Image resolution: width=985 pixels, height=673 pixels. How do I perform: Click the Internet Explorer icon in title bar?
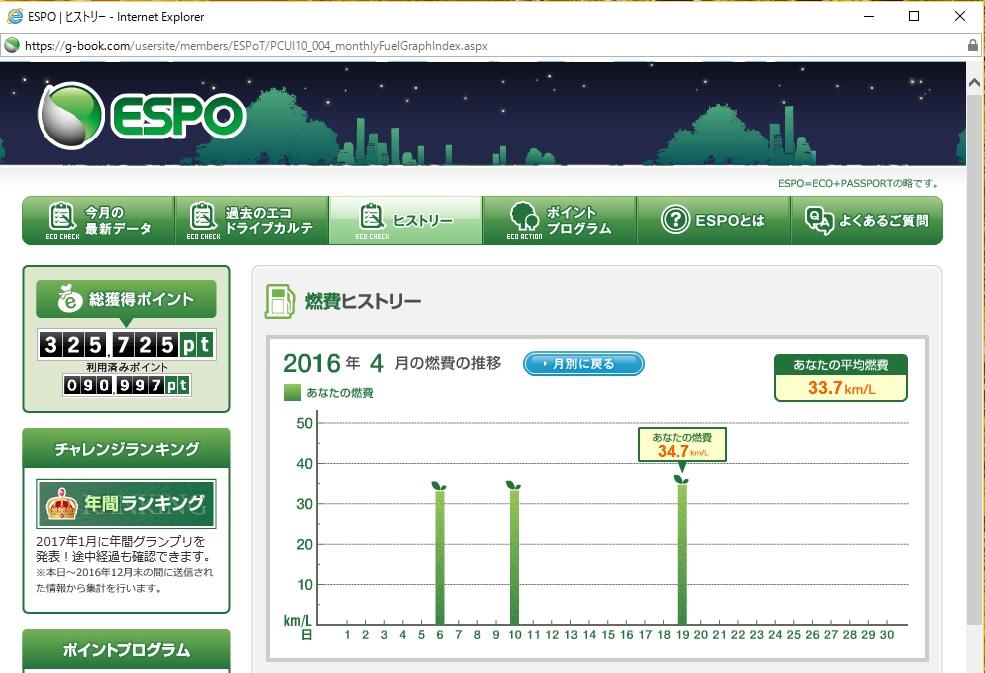(x=14, y=16)
